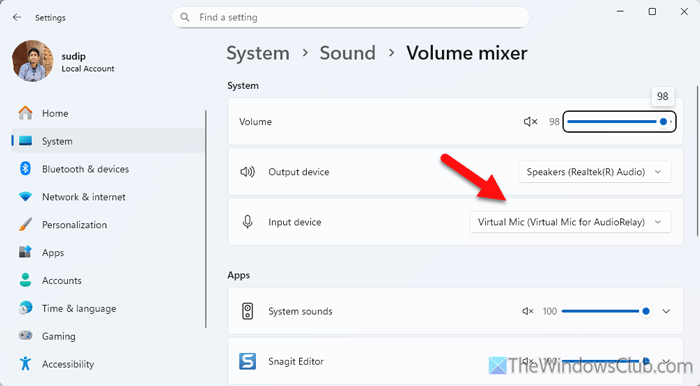Open Accounts settings
This screenshot has width=700, height=386.
(x=108, y=280)
